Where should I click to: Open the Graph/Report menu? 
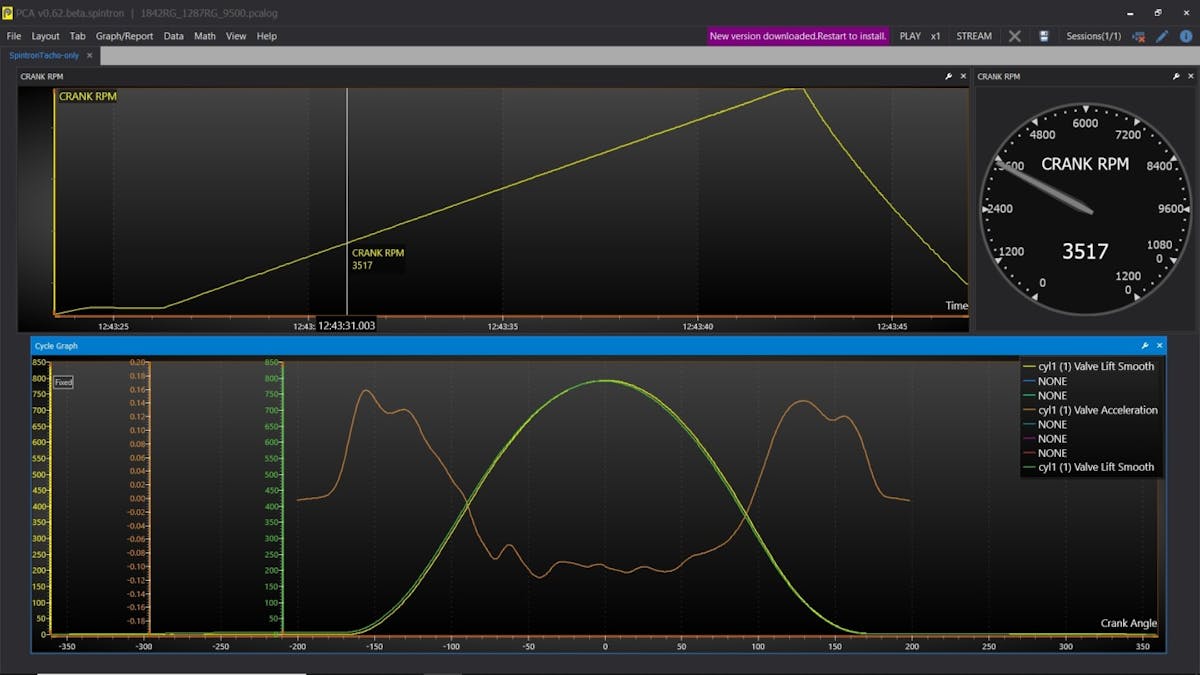[125, 36]
